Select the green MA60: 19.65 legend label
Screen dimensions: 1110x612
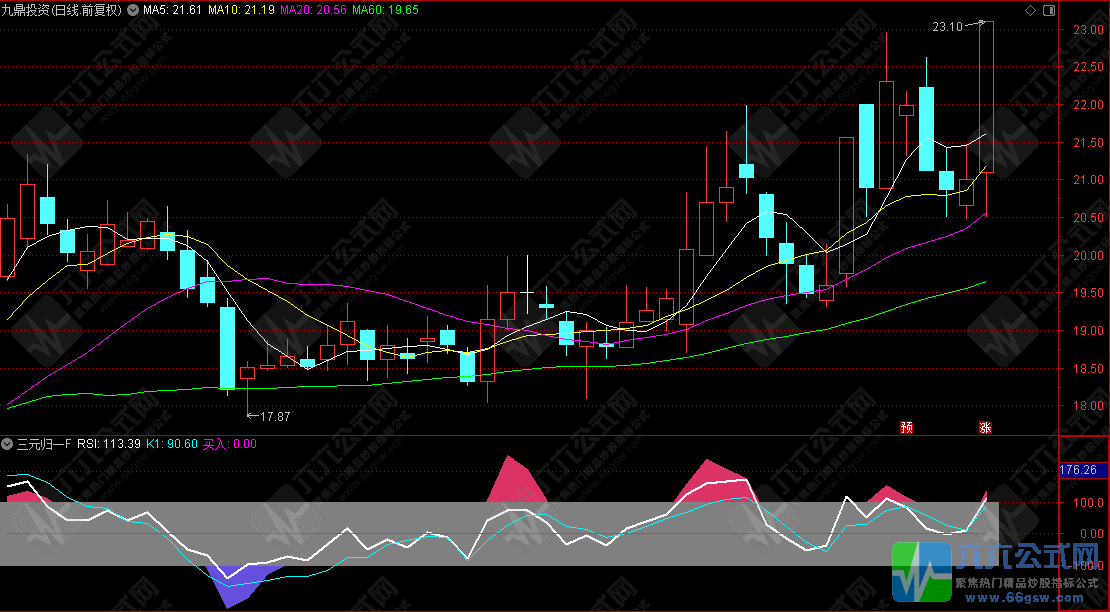(x=385, y=10)
